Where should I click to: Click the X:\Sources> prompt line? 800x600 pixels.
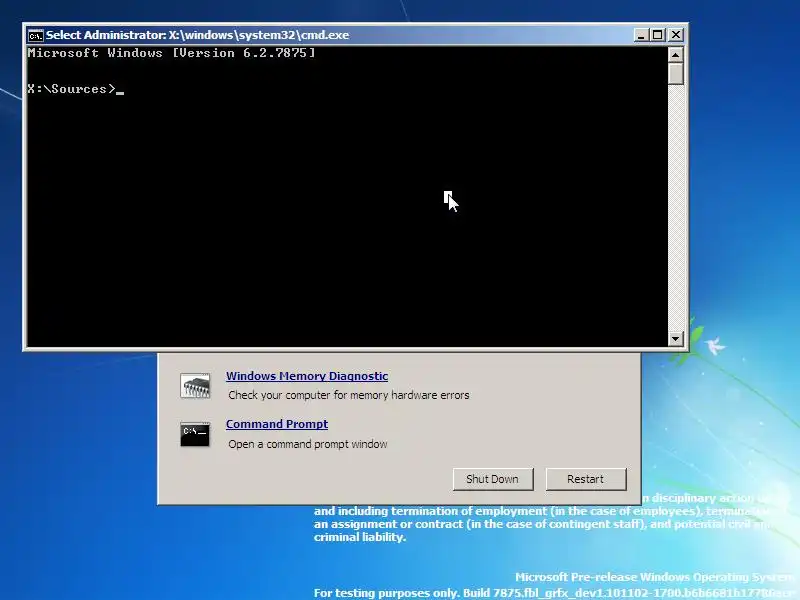coord(76,89)
